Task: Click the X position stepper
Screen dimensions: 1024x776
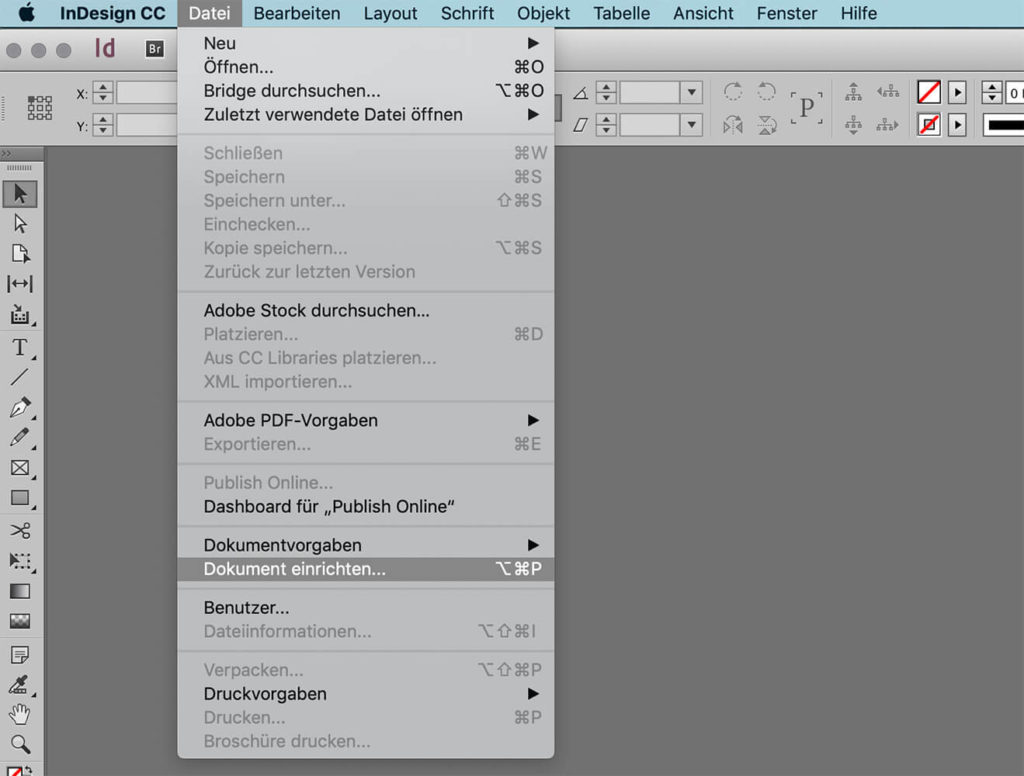Action: point(103,92)
